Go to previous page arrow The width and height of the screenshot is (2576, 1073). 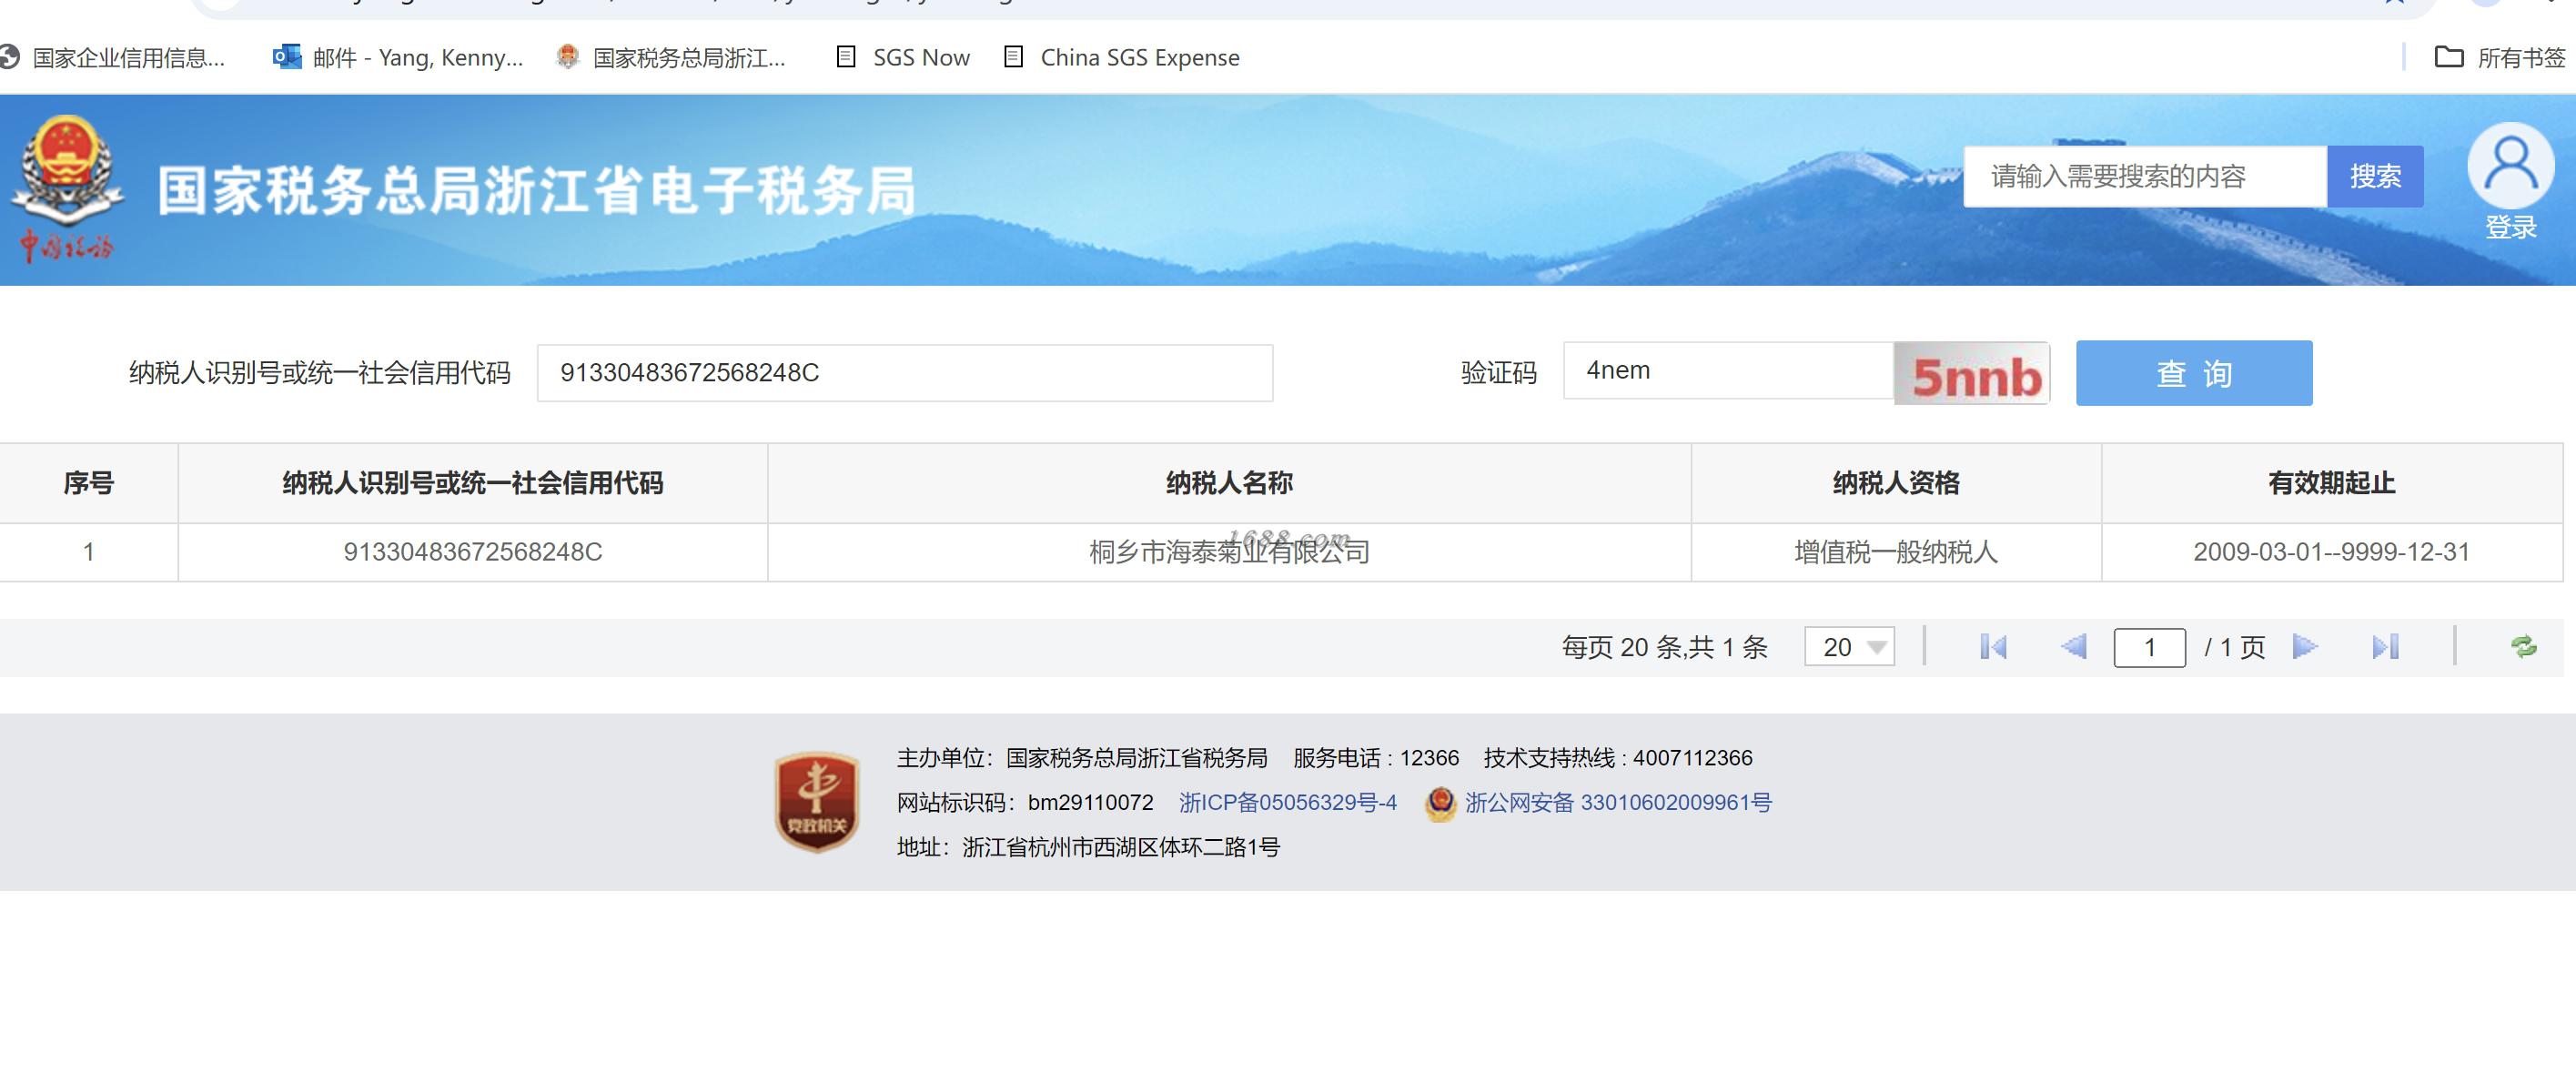pos(2074,647)
